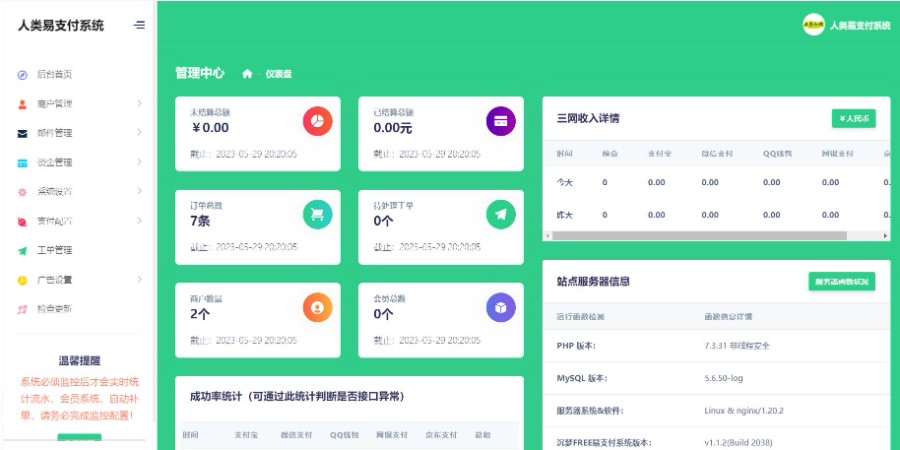Click the blue card icon for 资金管理
Screen dimensions: 900x450
22,163
